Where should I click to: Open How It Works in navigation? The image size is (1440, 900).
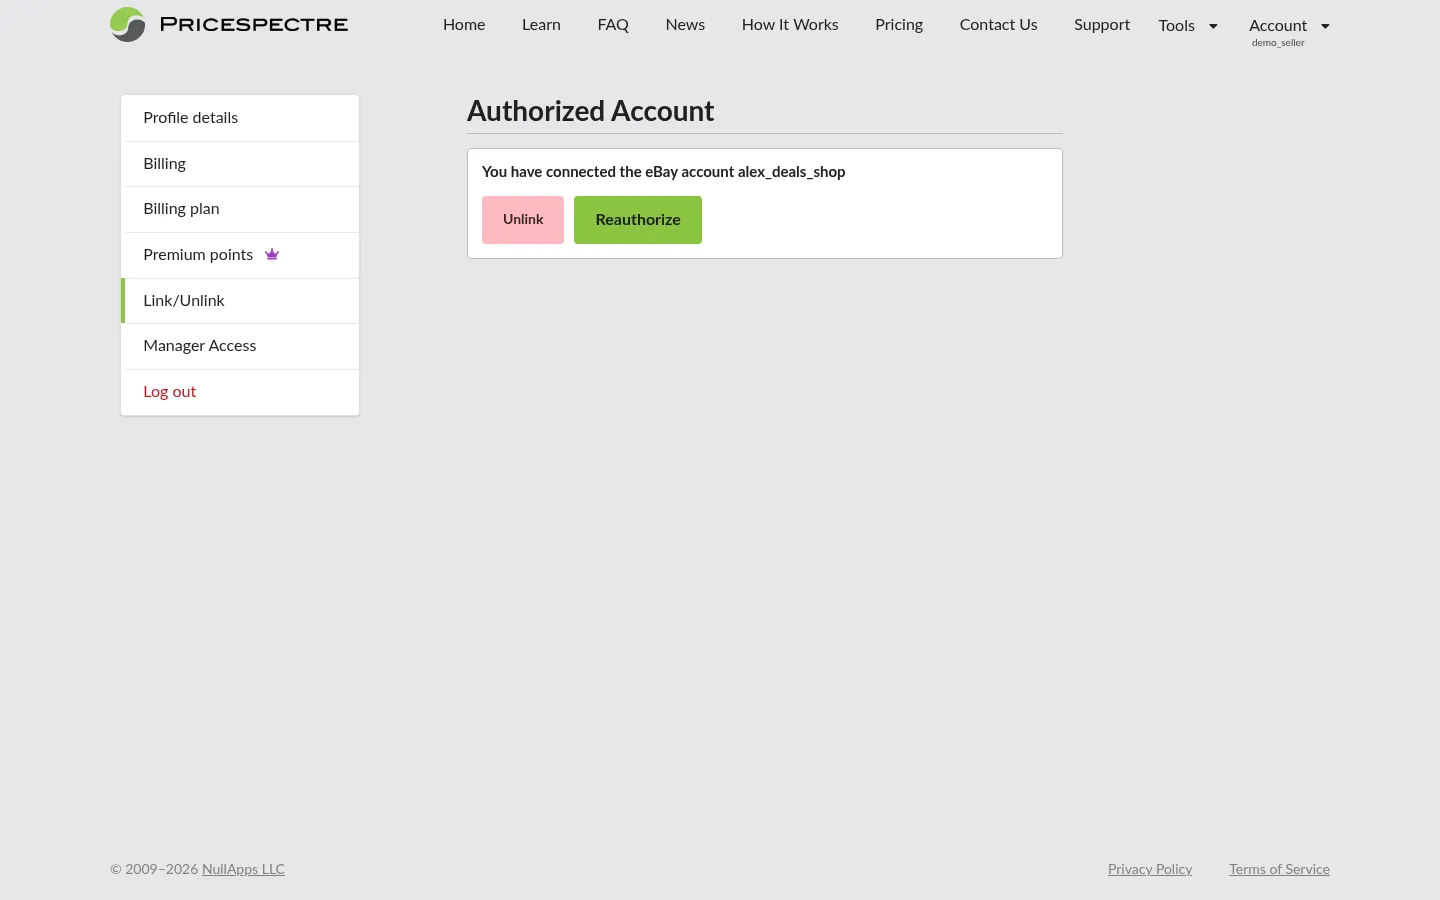click(x=790, y=25)
